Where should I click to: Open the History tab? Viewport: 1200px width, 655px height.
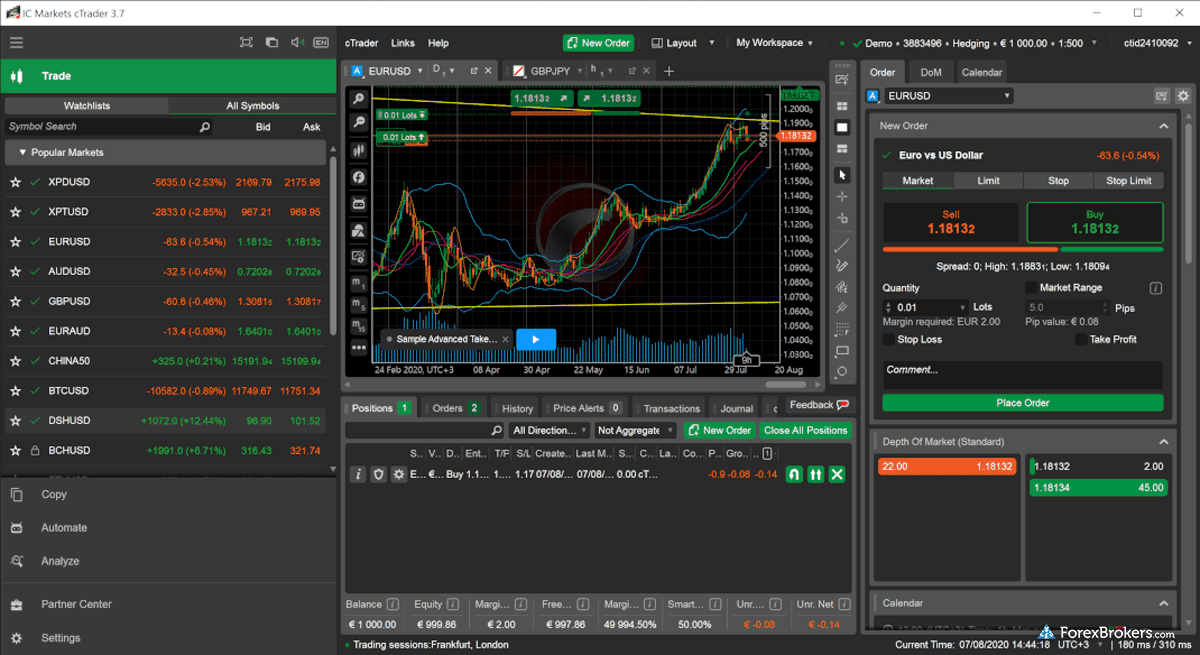(517, 408)
